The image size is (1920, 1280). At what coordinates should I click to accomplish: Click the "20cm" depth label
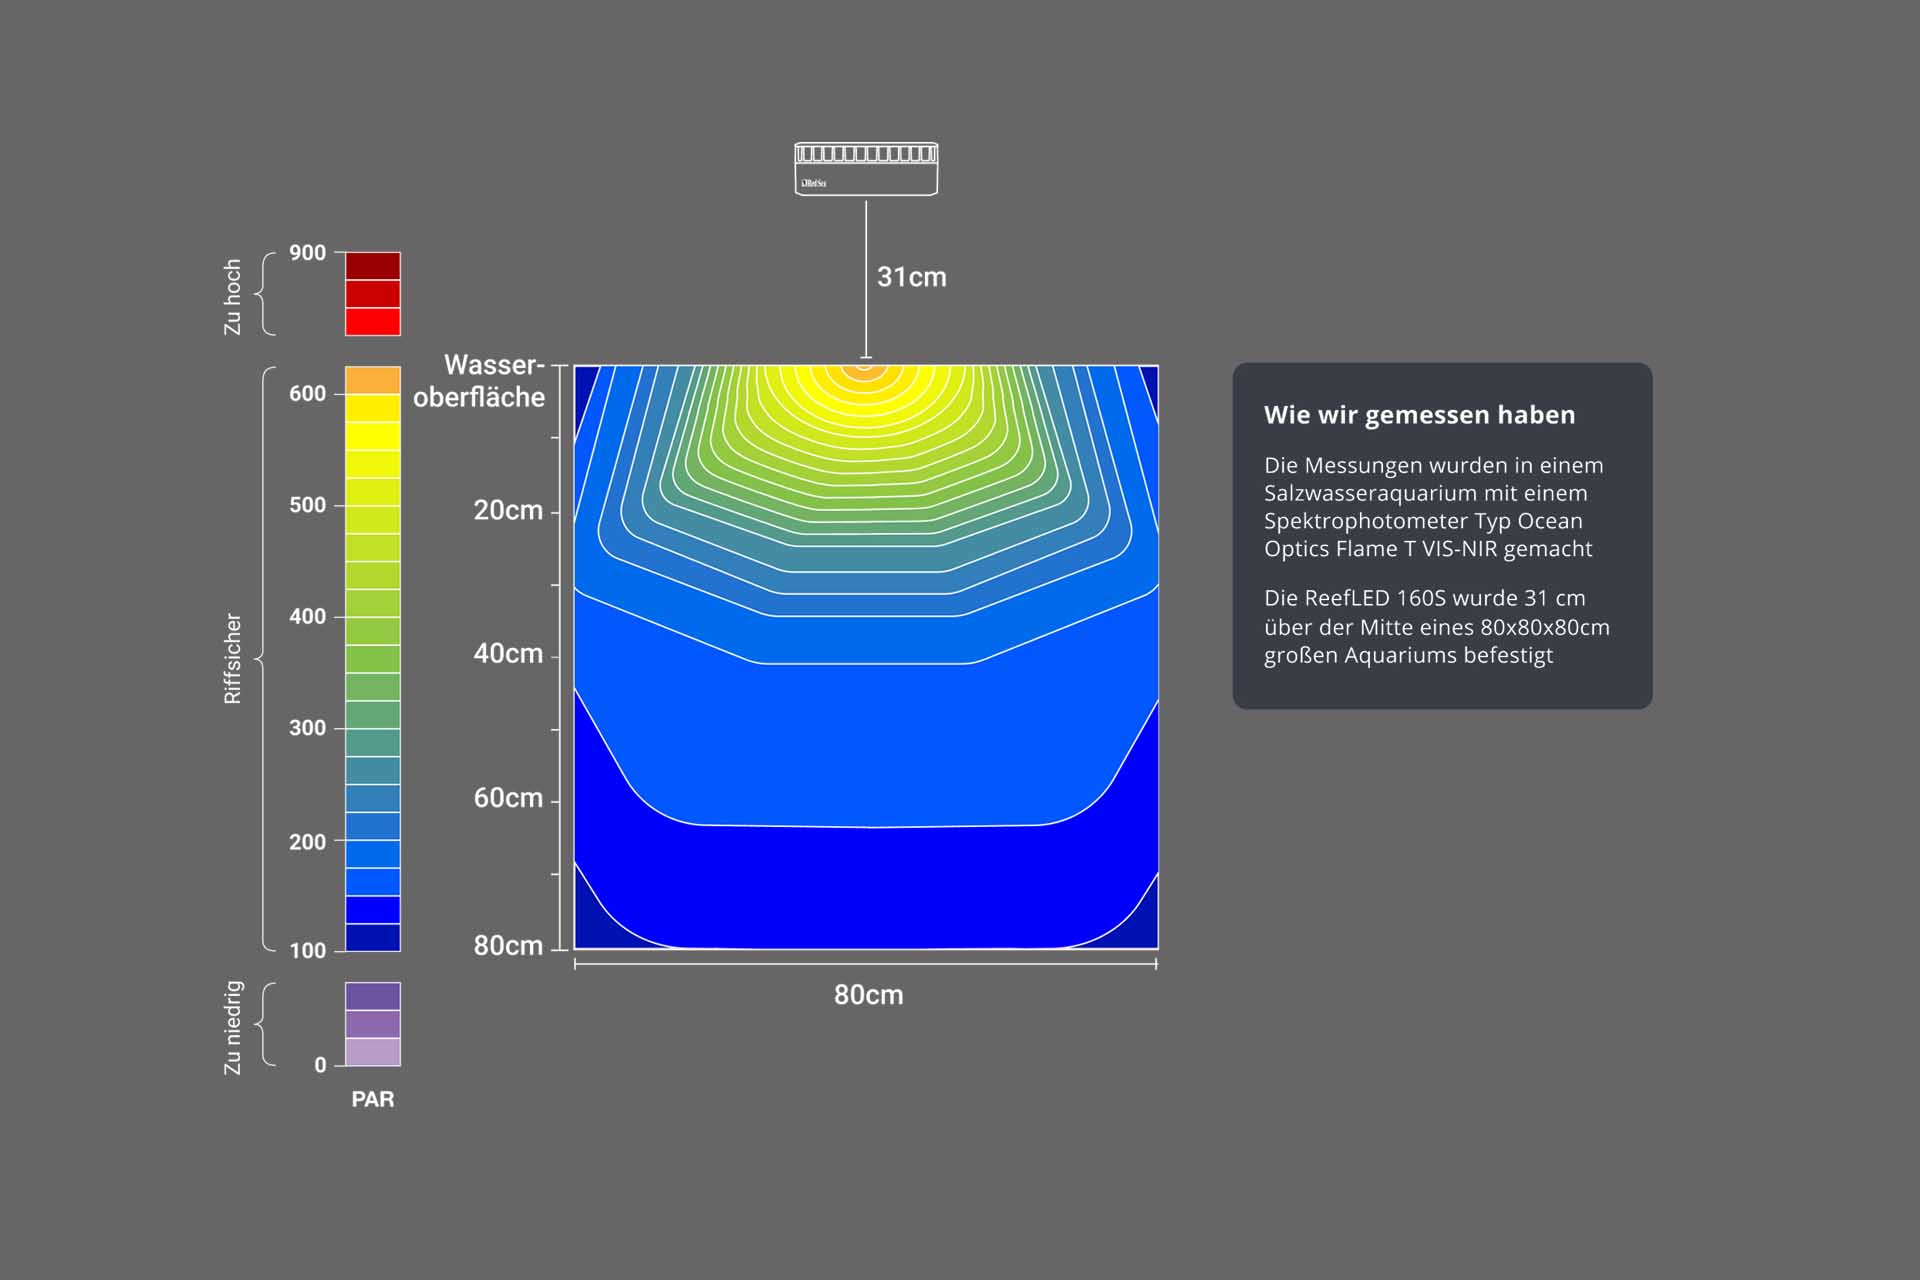(508, 510)
